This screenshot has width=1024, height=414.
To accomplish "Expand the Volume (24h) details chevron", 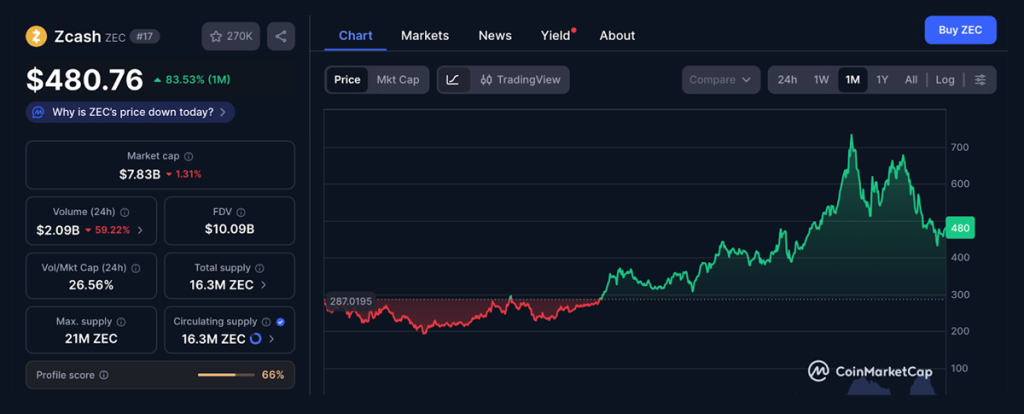I will tap(139, 230).
